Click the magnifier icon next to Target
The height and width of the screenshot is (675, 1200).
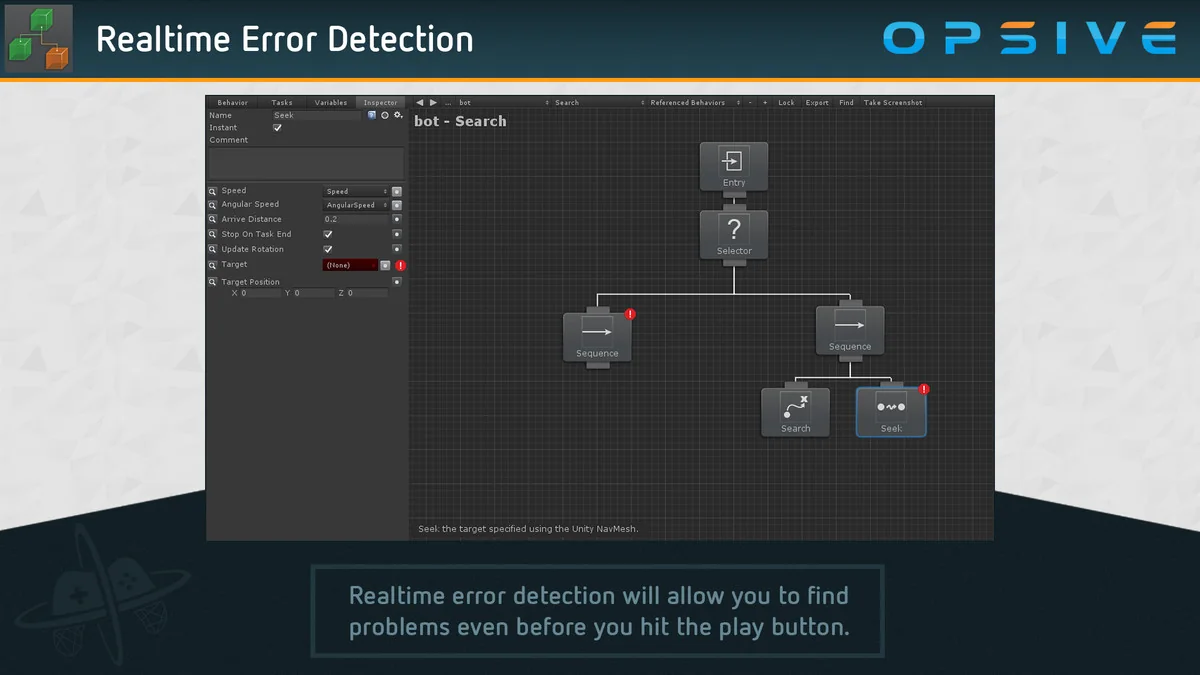pyautogui.click(x=212, y=264)
